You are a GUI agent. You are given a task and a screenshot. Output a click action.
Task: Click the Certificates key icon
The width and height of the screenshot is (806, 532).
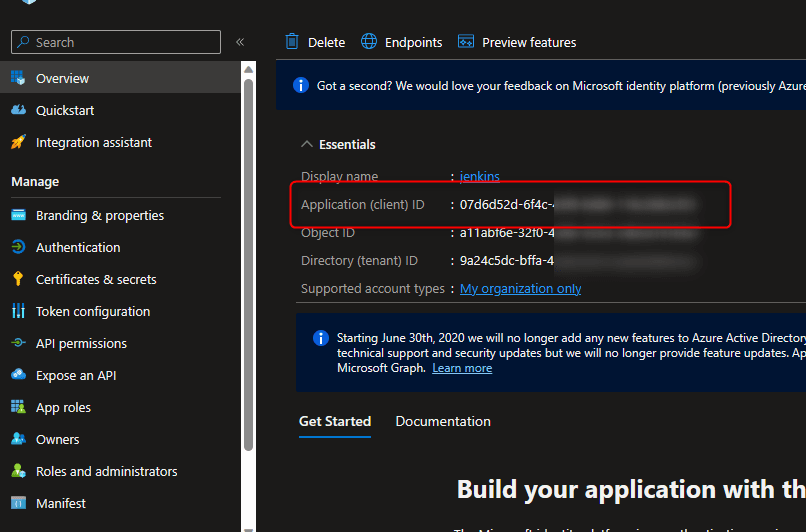19,279
